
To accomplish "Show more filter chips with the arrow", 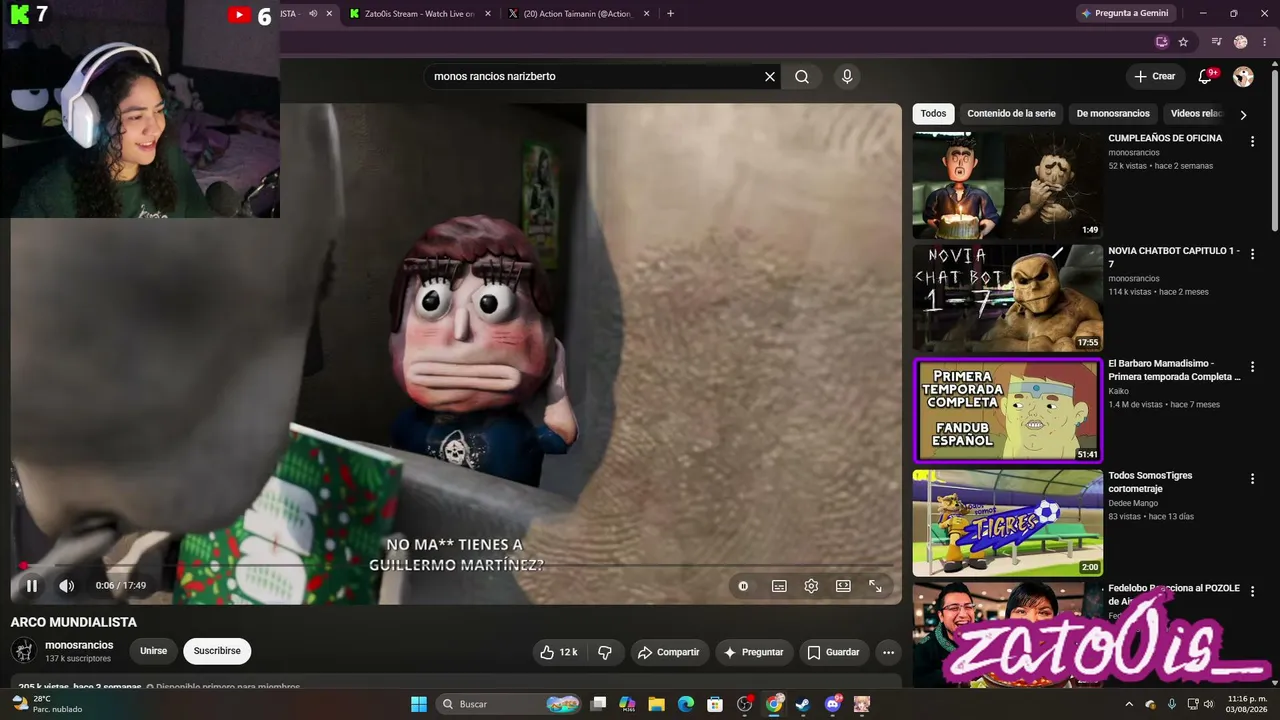I will 1243,115.
